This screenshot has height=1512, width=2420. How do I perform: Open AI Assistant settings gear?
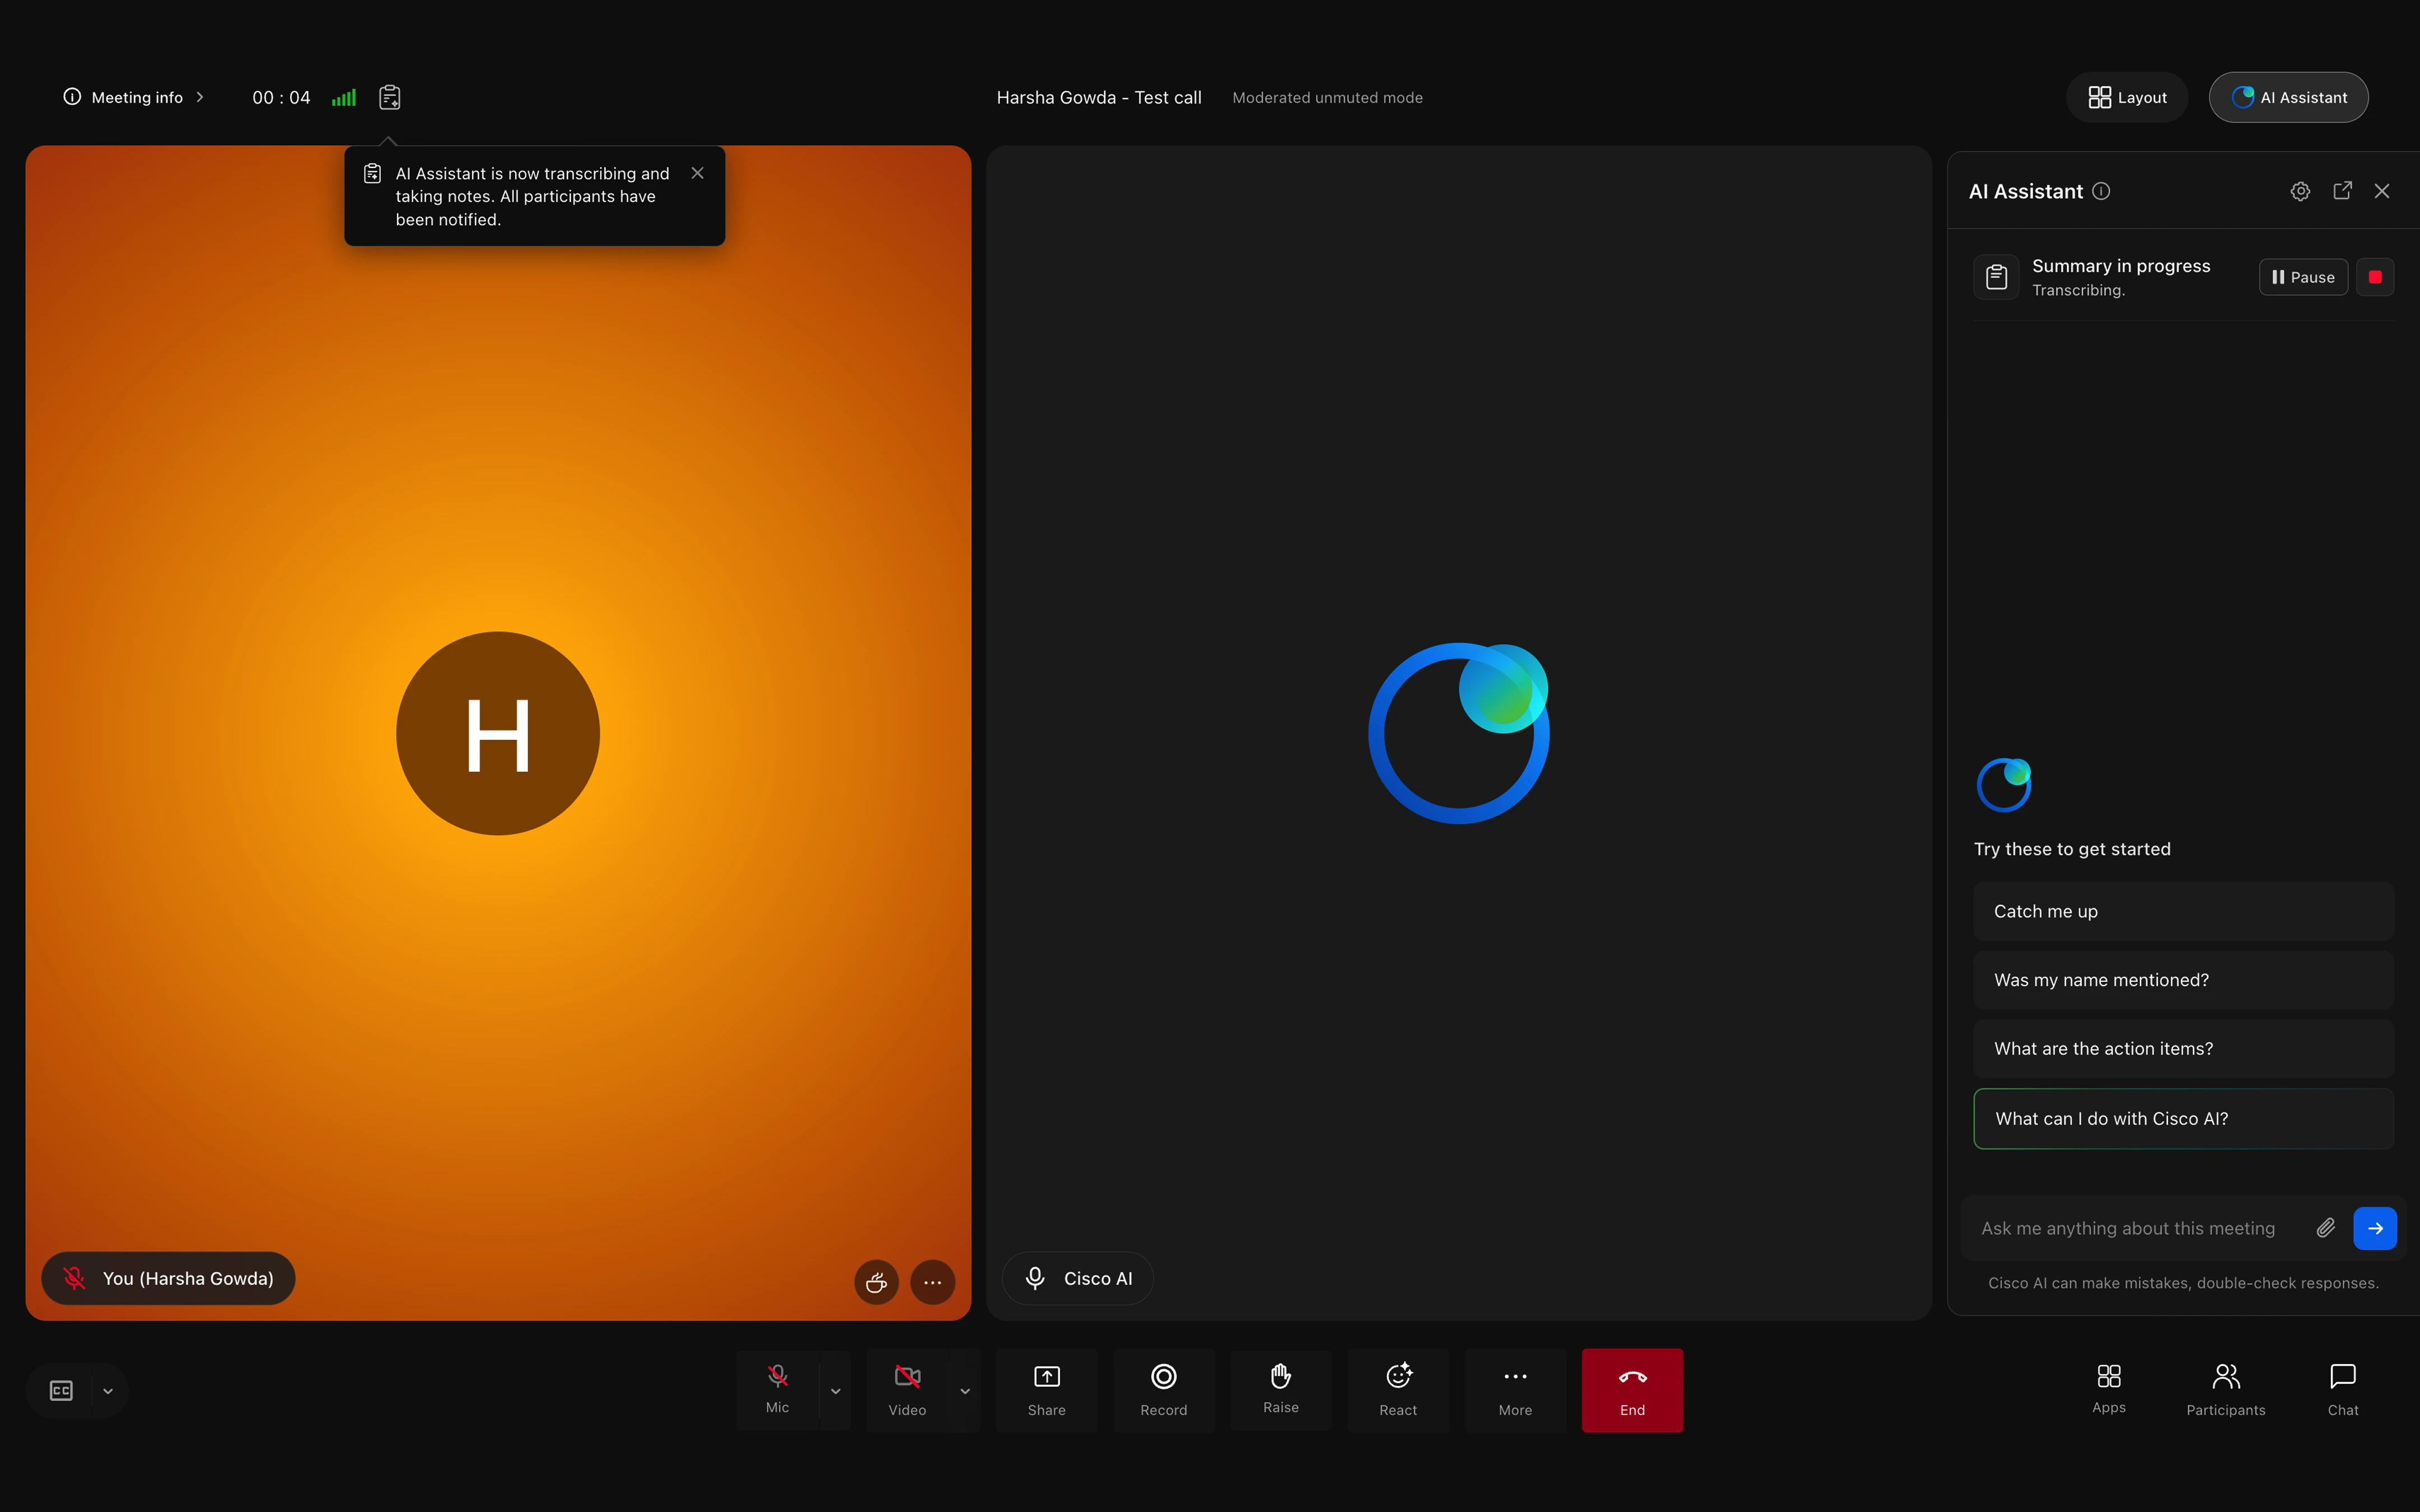[x=2300, y=191]
